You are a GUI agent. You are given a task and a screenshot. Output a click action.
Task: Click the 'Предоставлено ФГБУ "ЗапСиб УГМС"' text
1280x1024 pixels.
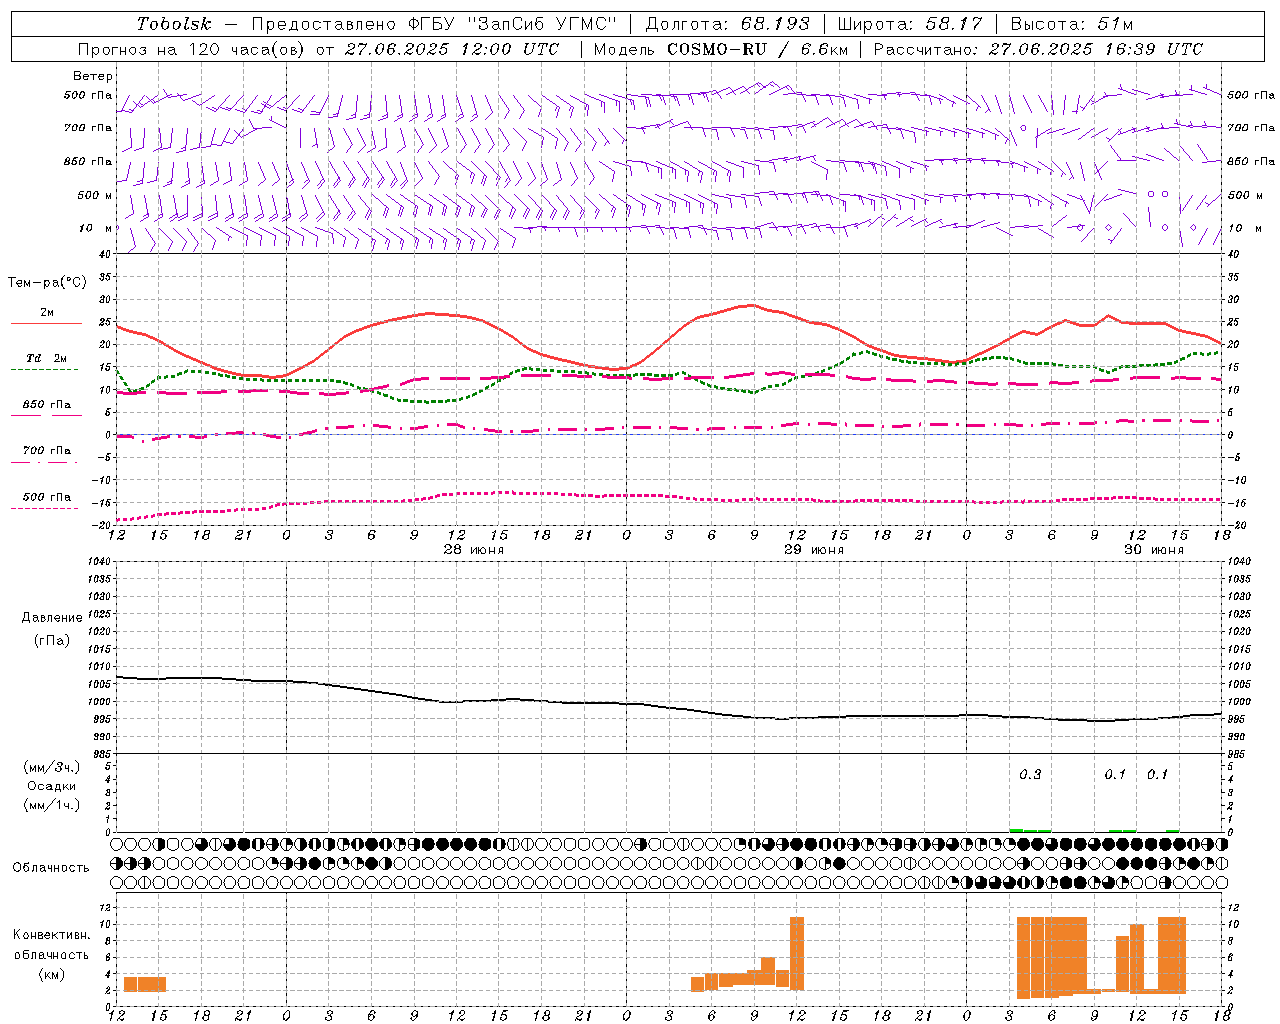pyautogui.click(x=434, y=24)
